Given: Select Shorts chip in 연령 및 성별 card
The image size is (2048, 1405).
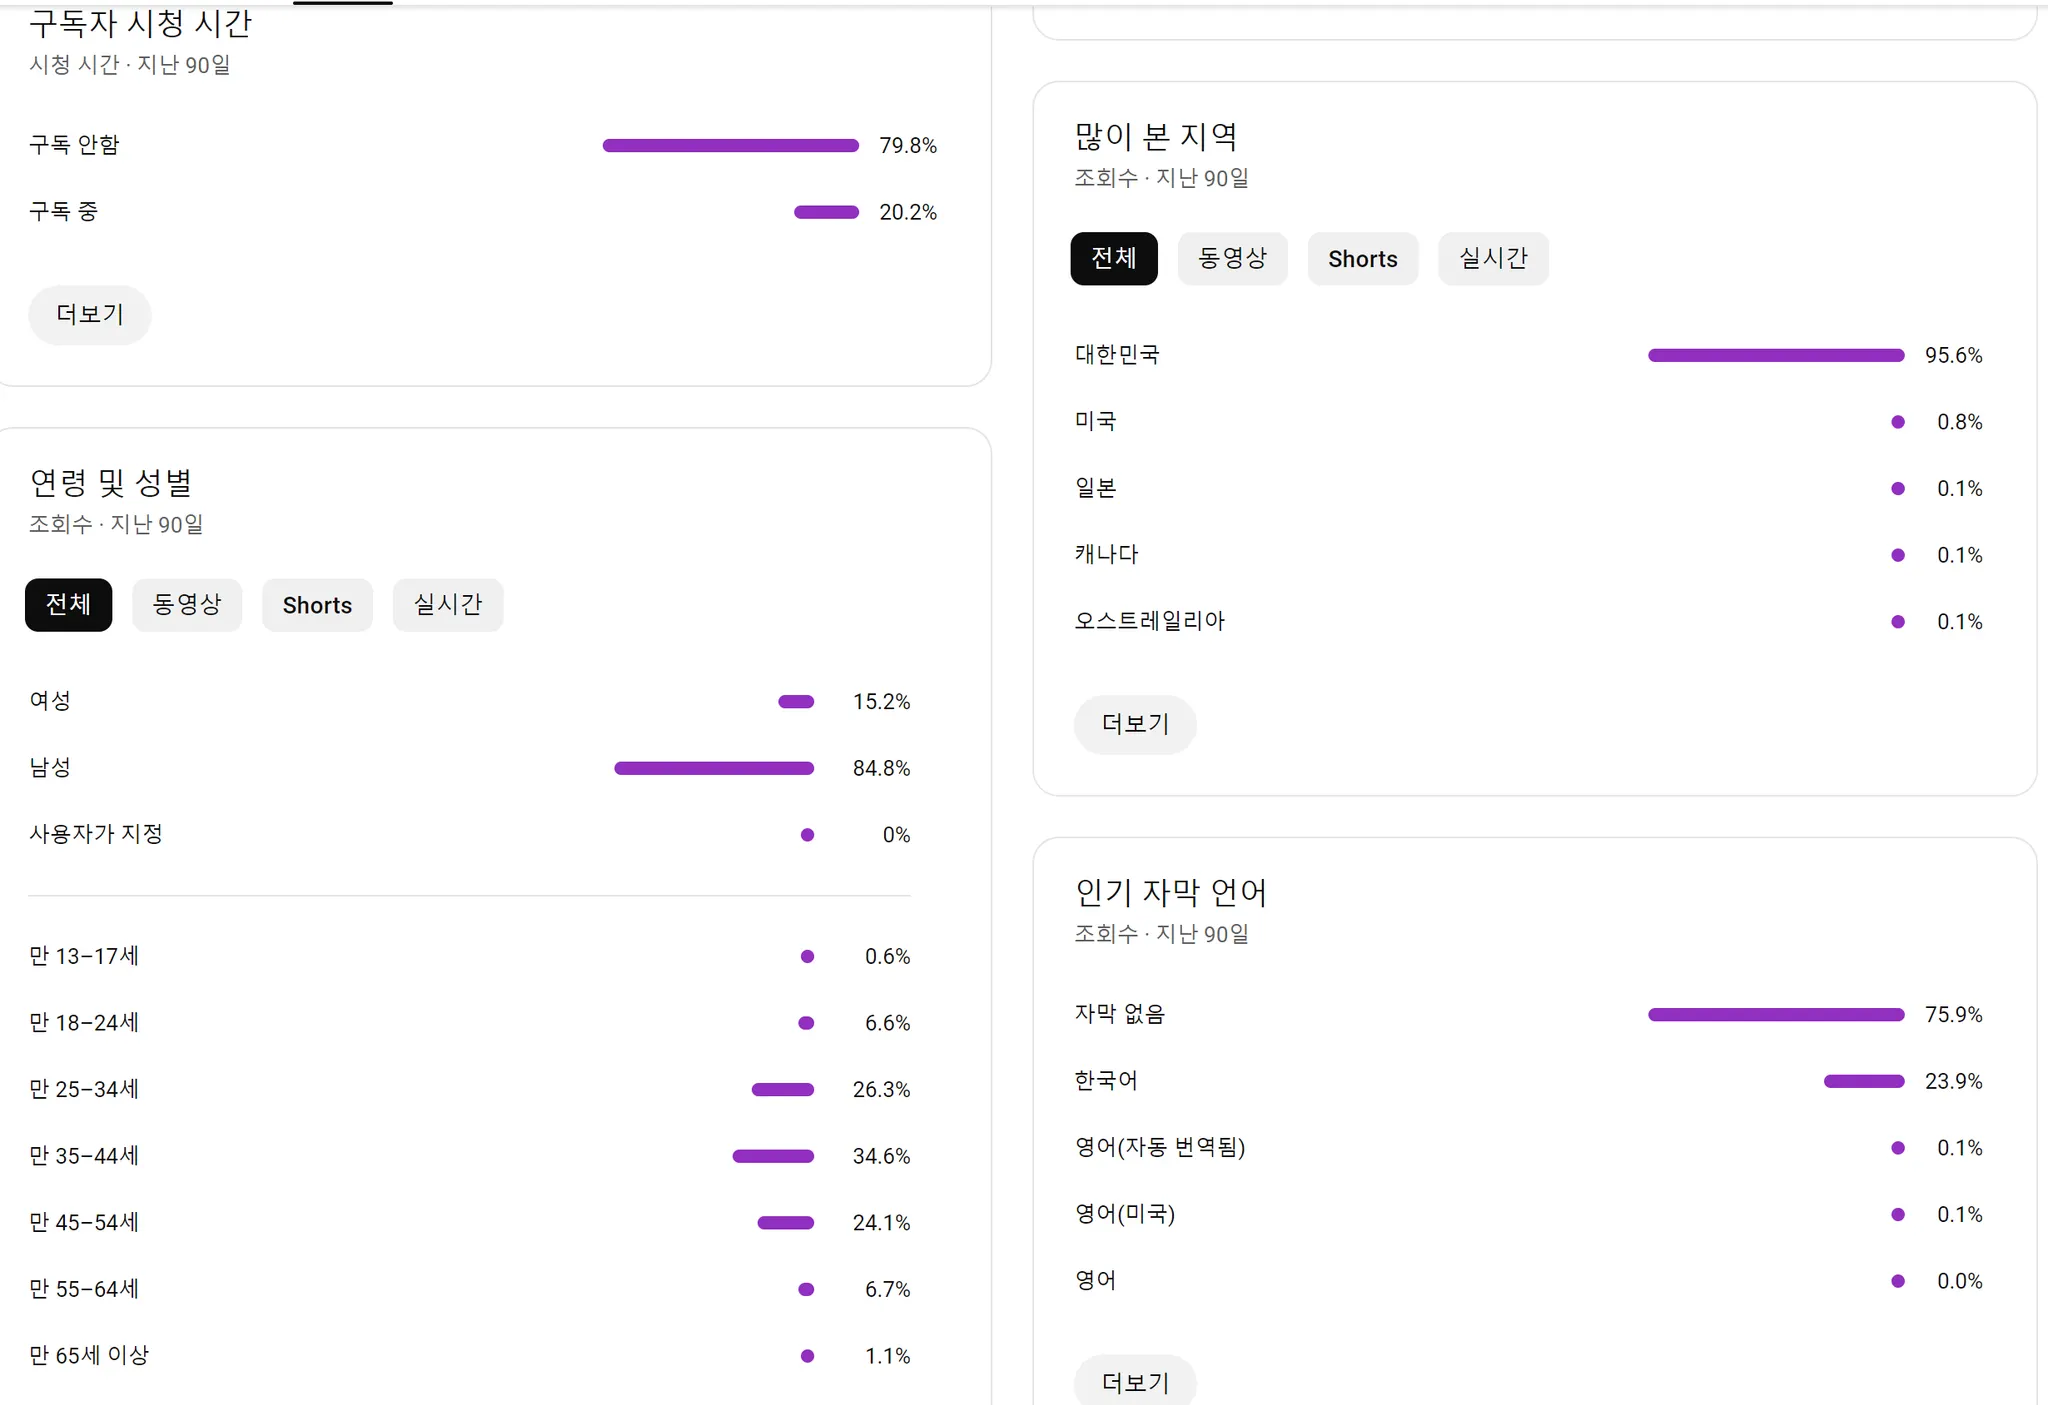Looking at the screenshot, I should pos(317,605).
